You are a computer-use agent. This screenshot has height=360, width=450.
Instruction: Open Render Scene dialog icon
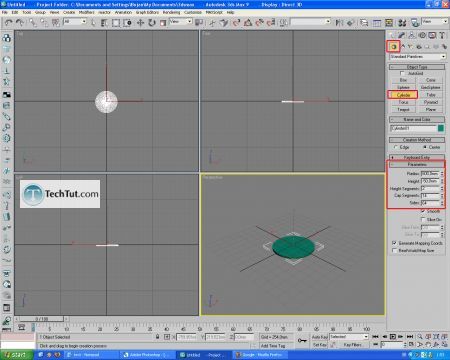point(415,22)
